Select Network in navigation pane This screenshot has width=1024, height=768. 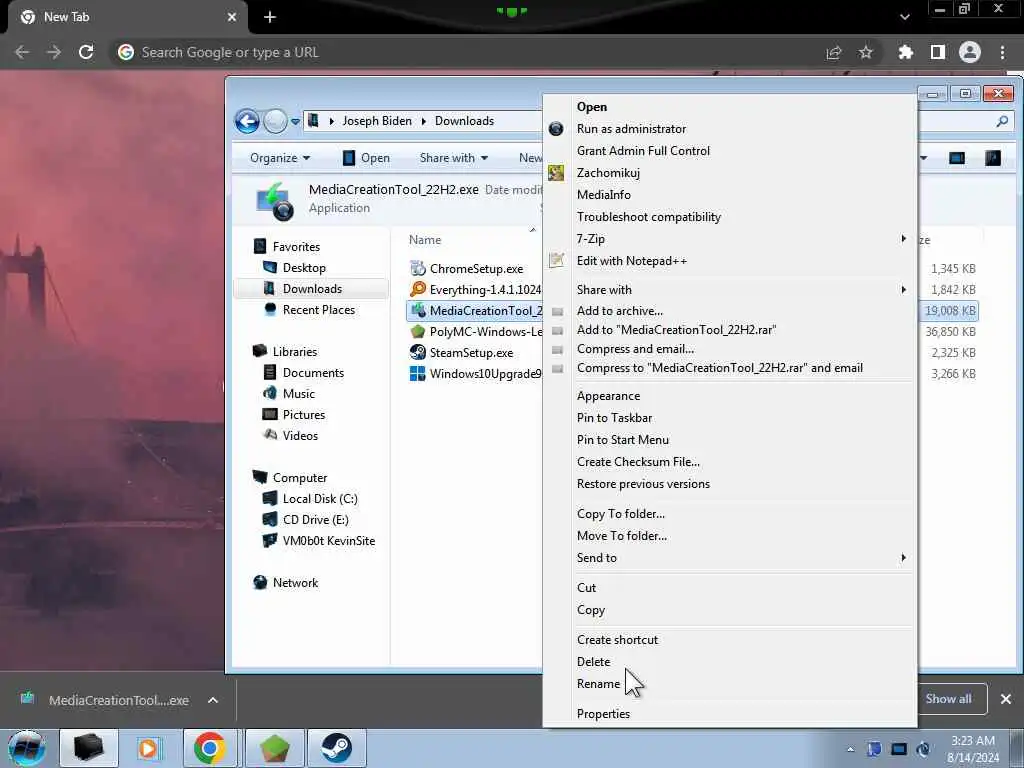coord(295,583)
